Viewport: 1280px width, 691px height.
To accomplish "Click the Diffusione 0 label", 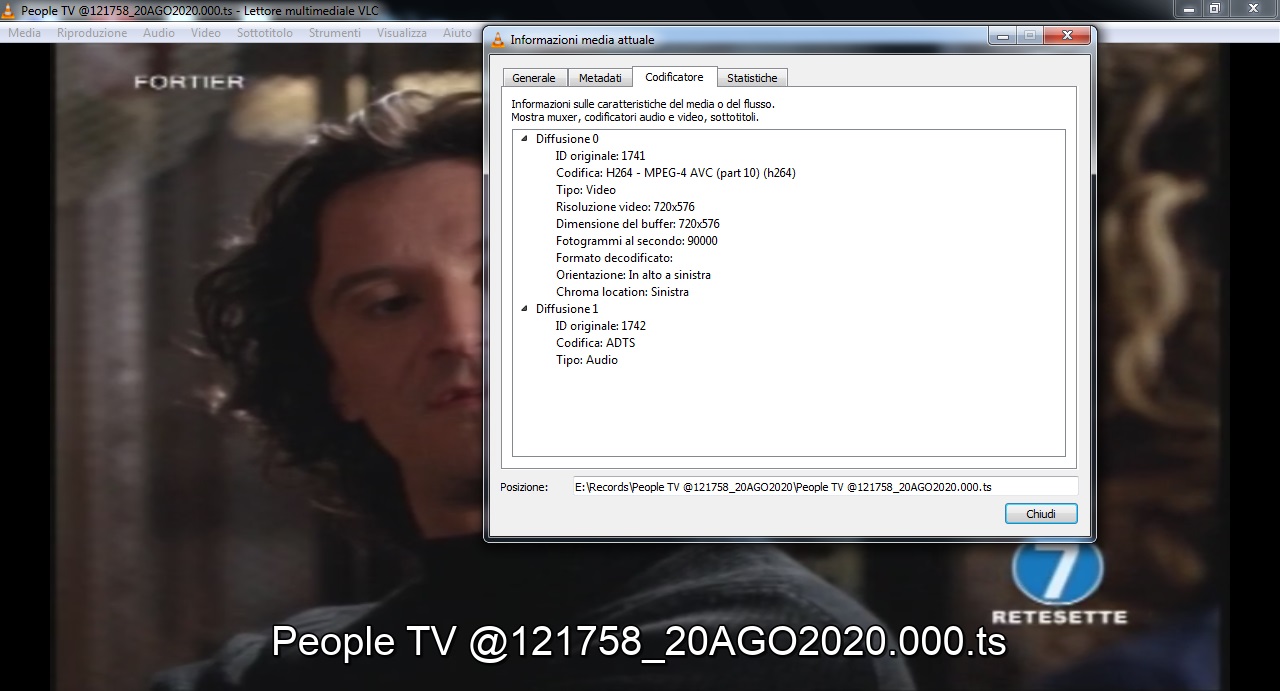I will (567, 139).
